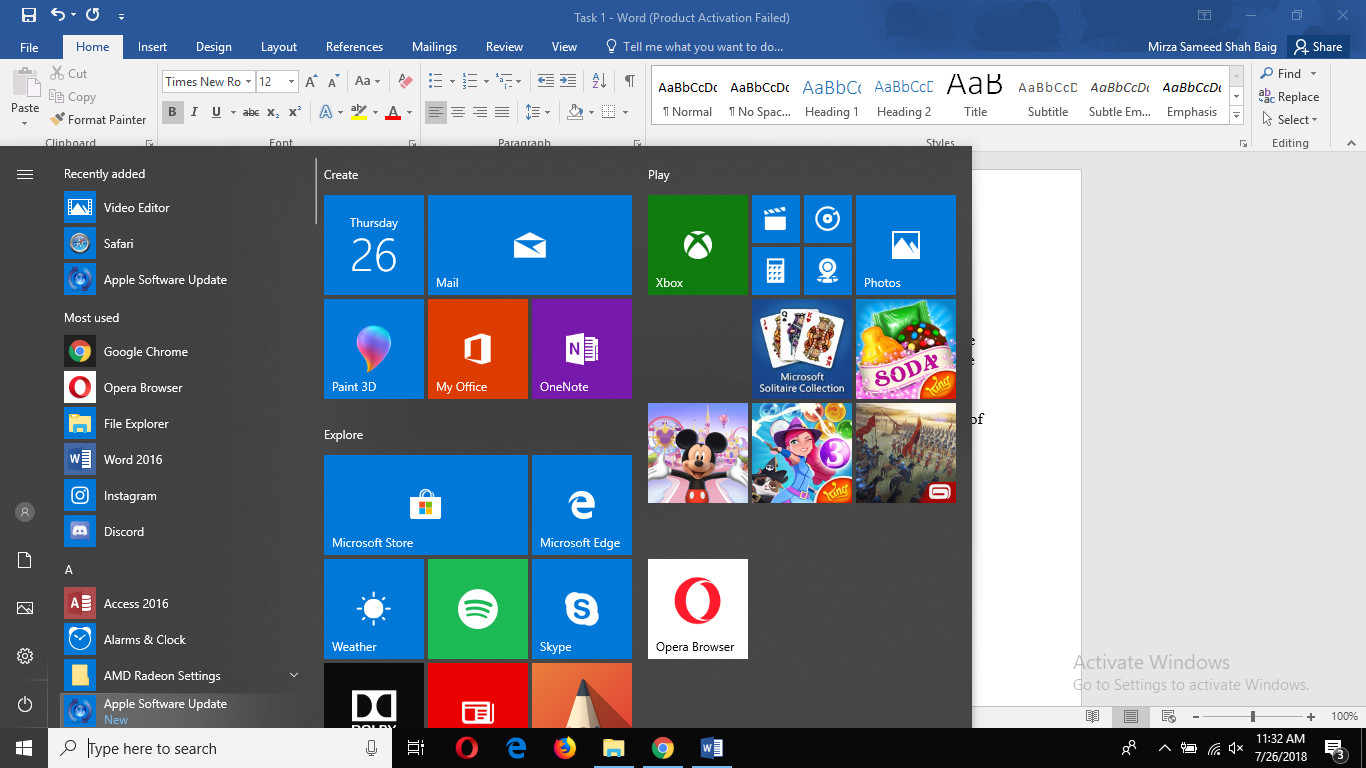Open the Find dropdown arrow

[1313, 73]
